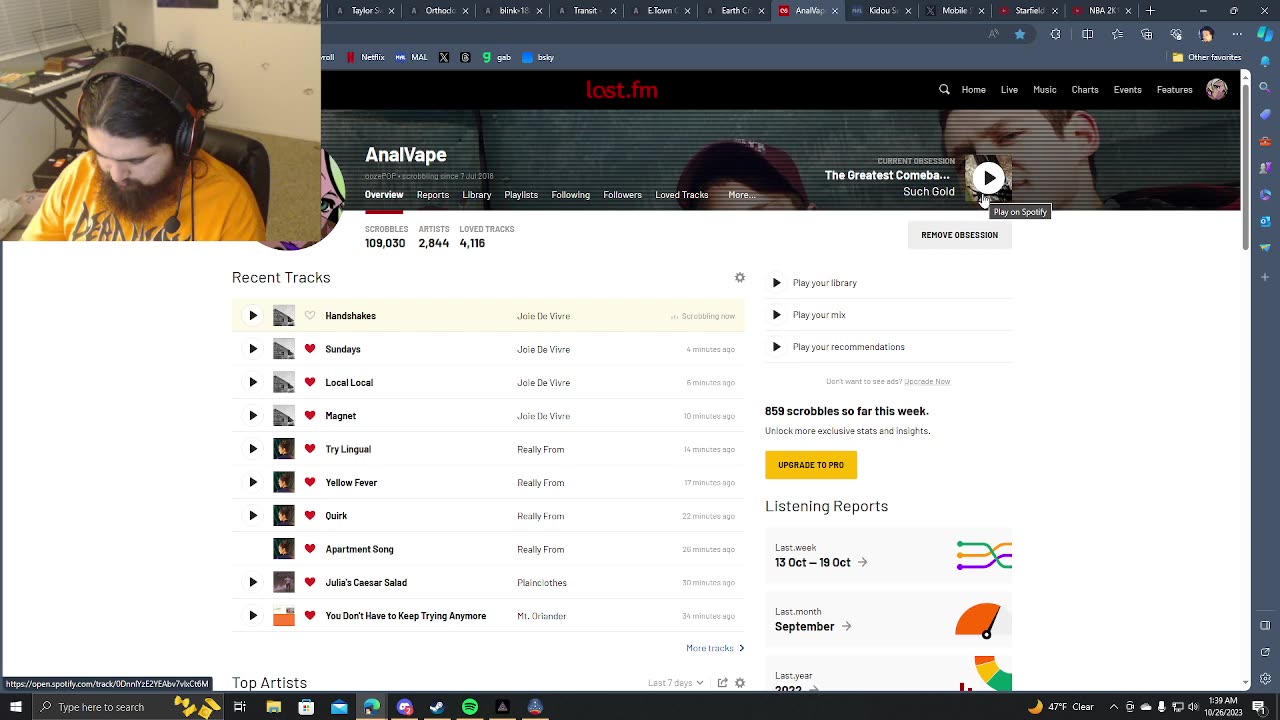Go to Events in top navigation
This screenshot has width=1280, height=720.
pos(1128,90)
